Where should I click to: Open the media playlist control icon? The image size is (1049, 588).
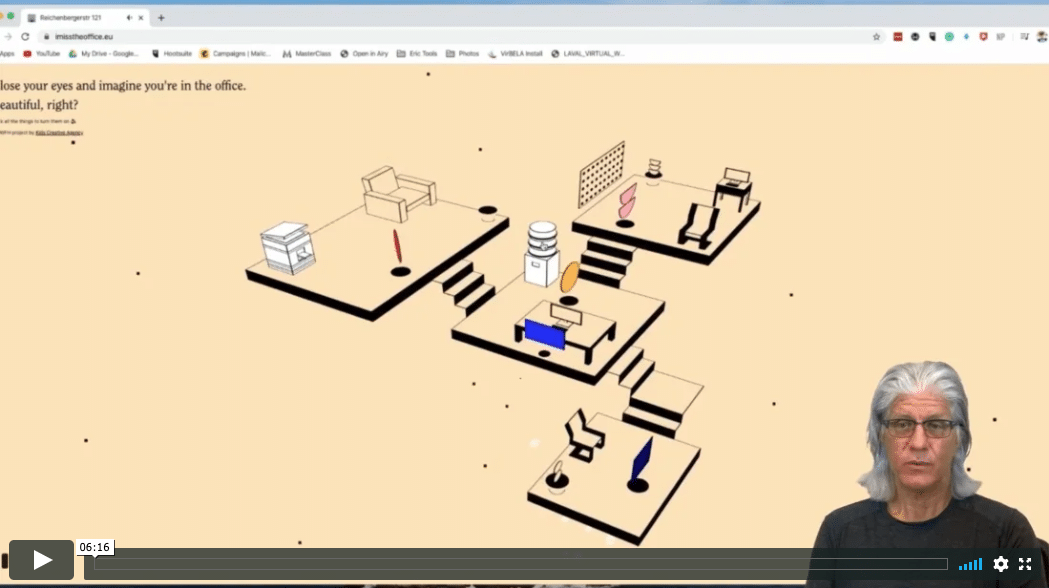1024,37
